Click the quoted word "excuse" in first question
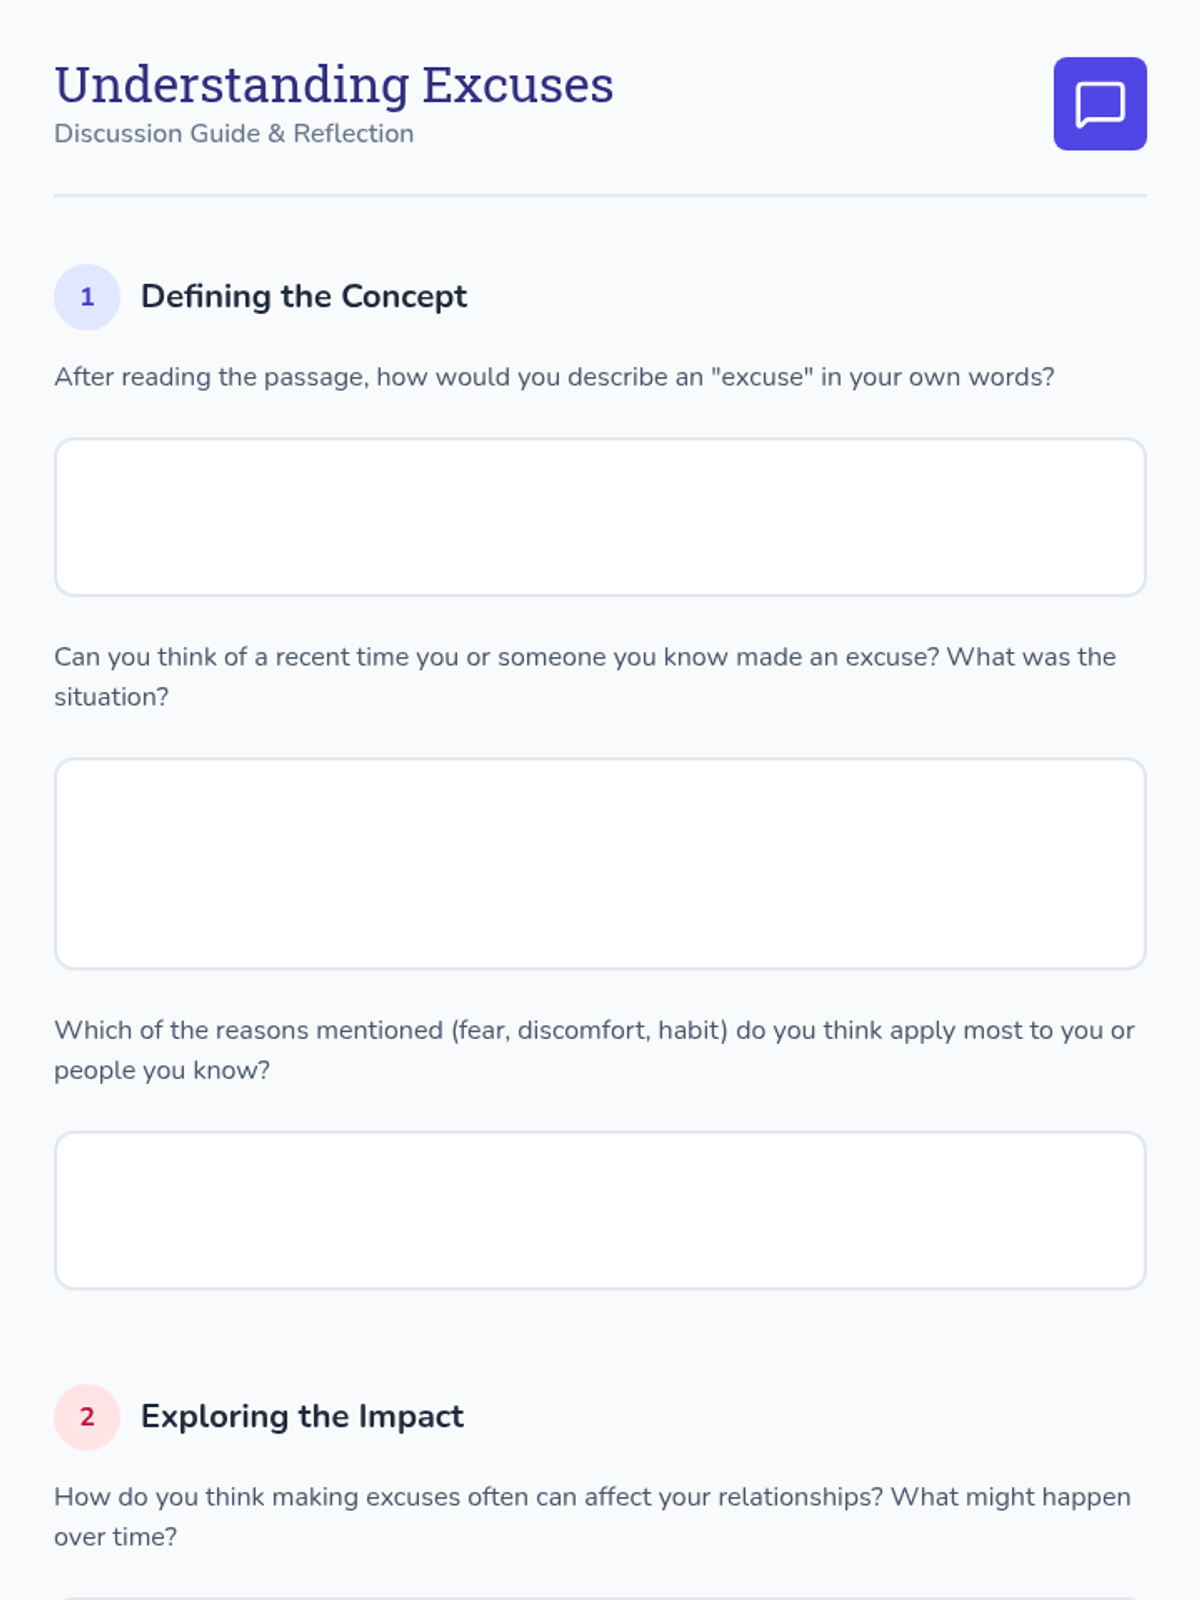The height and width of the screenshot is (1600, 1200). click(x=761, y=377)
